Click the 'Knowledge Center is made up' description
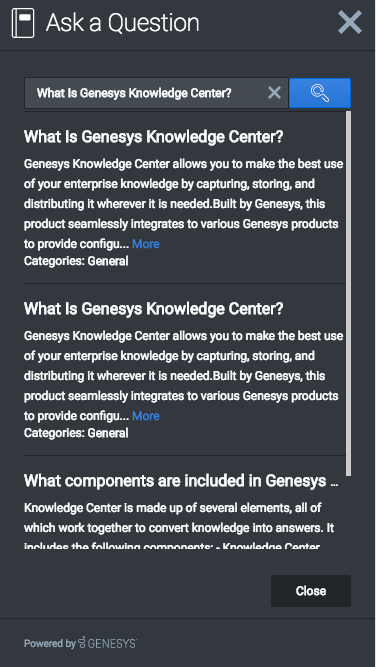The width and height of the screenshot is (376, 667). [x=179, y=527]
